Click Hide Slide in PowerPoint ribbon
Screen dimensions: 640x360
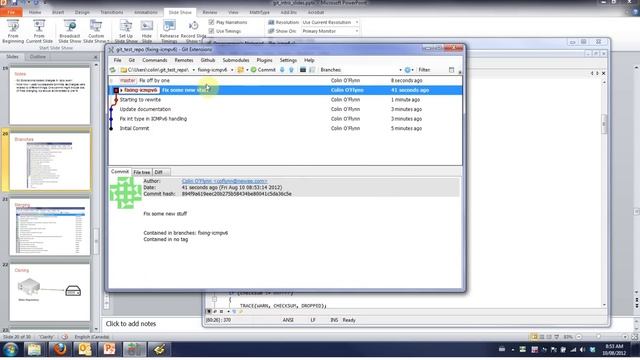pyautogui.click(x=147, y=31)
